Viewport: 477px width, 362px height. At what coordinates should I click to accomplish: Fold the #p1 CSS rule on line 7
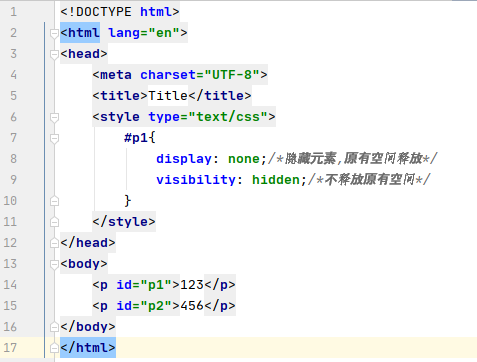tap(54, 138)
